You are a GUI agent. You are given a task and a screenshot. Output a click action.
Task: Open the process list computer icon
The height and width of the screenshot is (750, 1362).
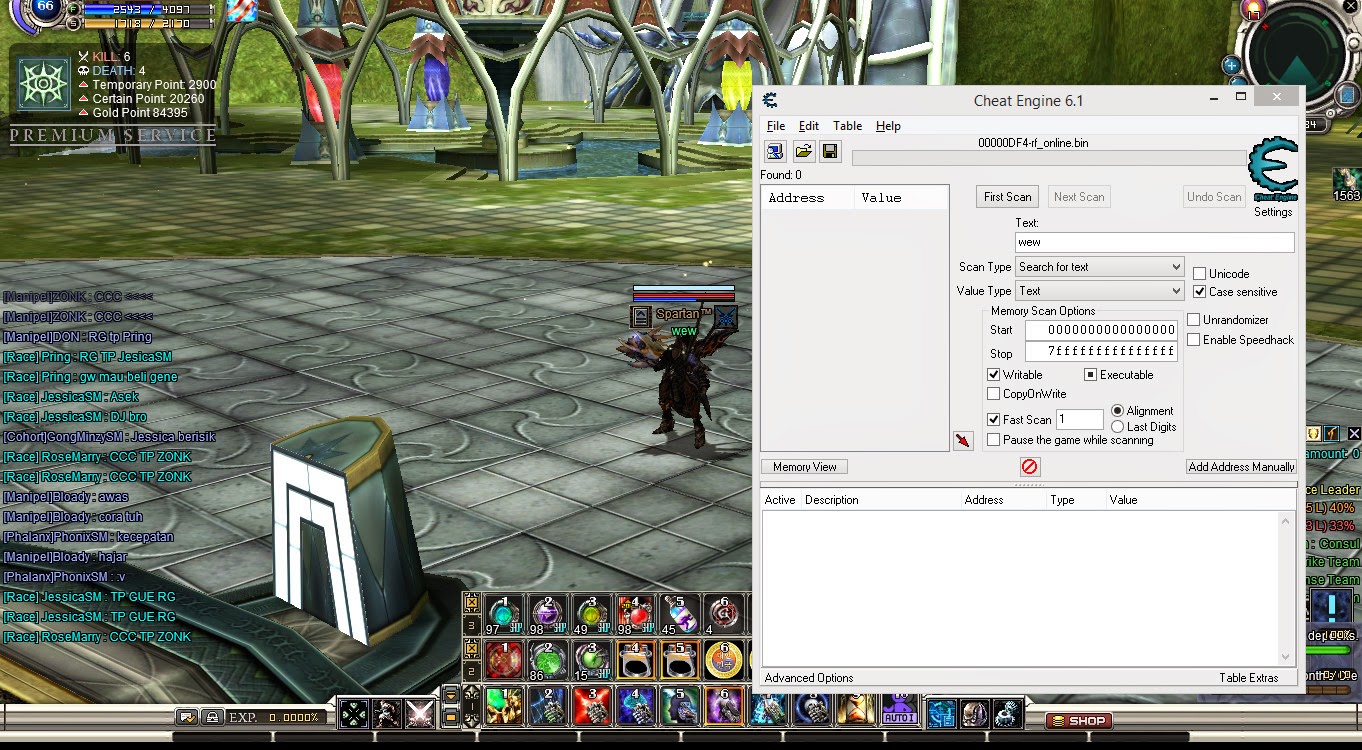[x=775, y=151]
